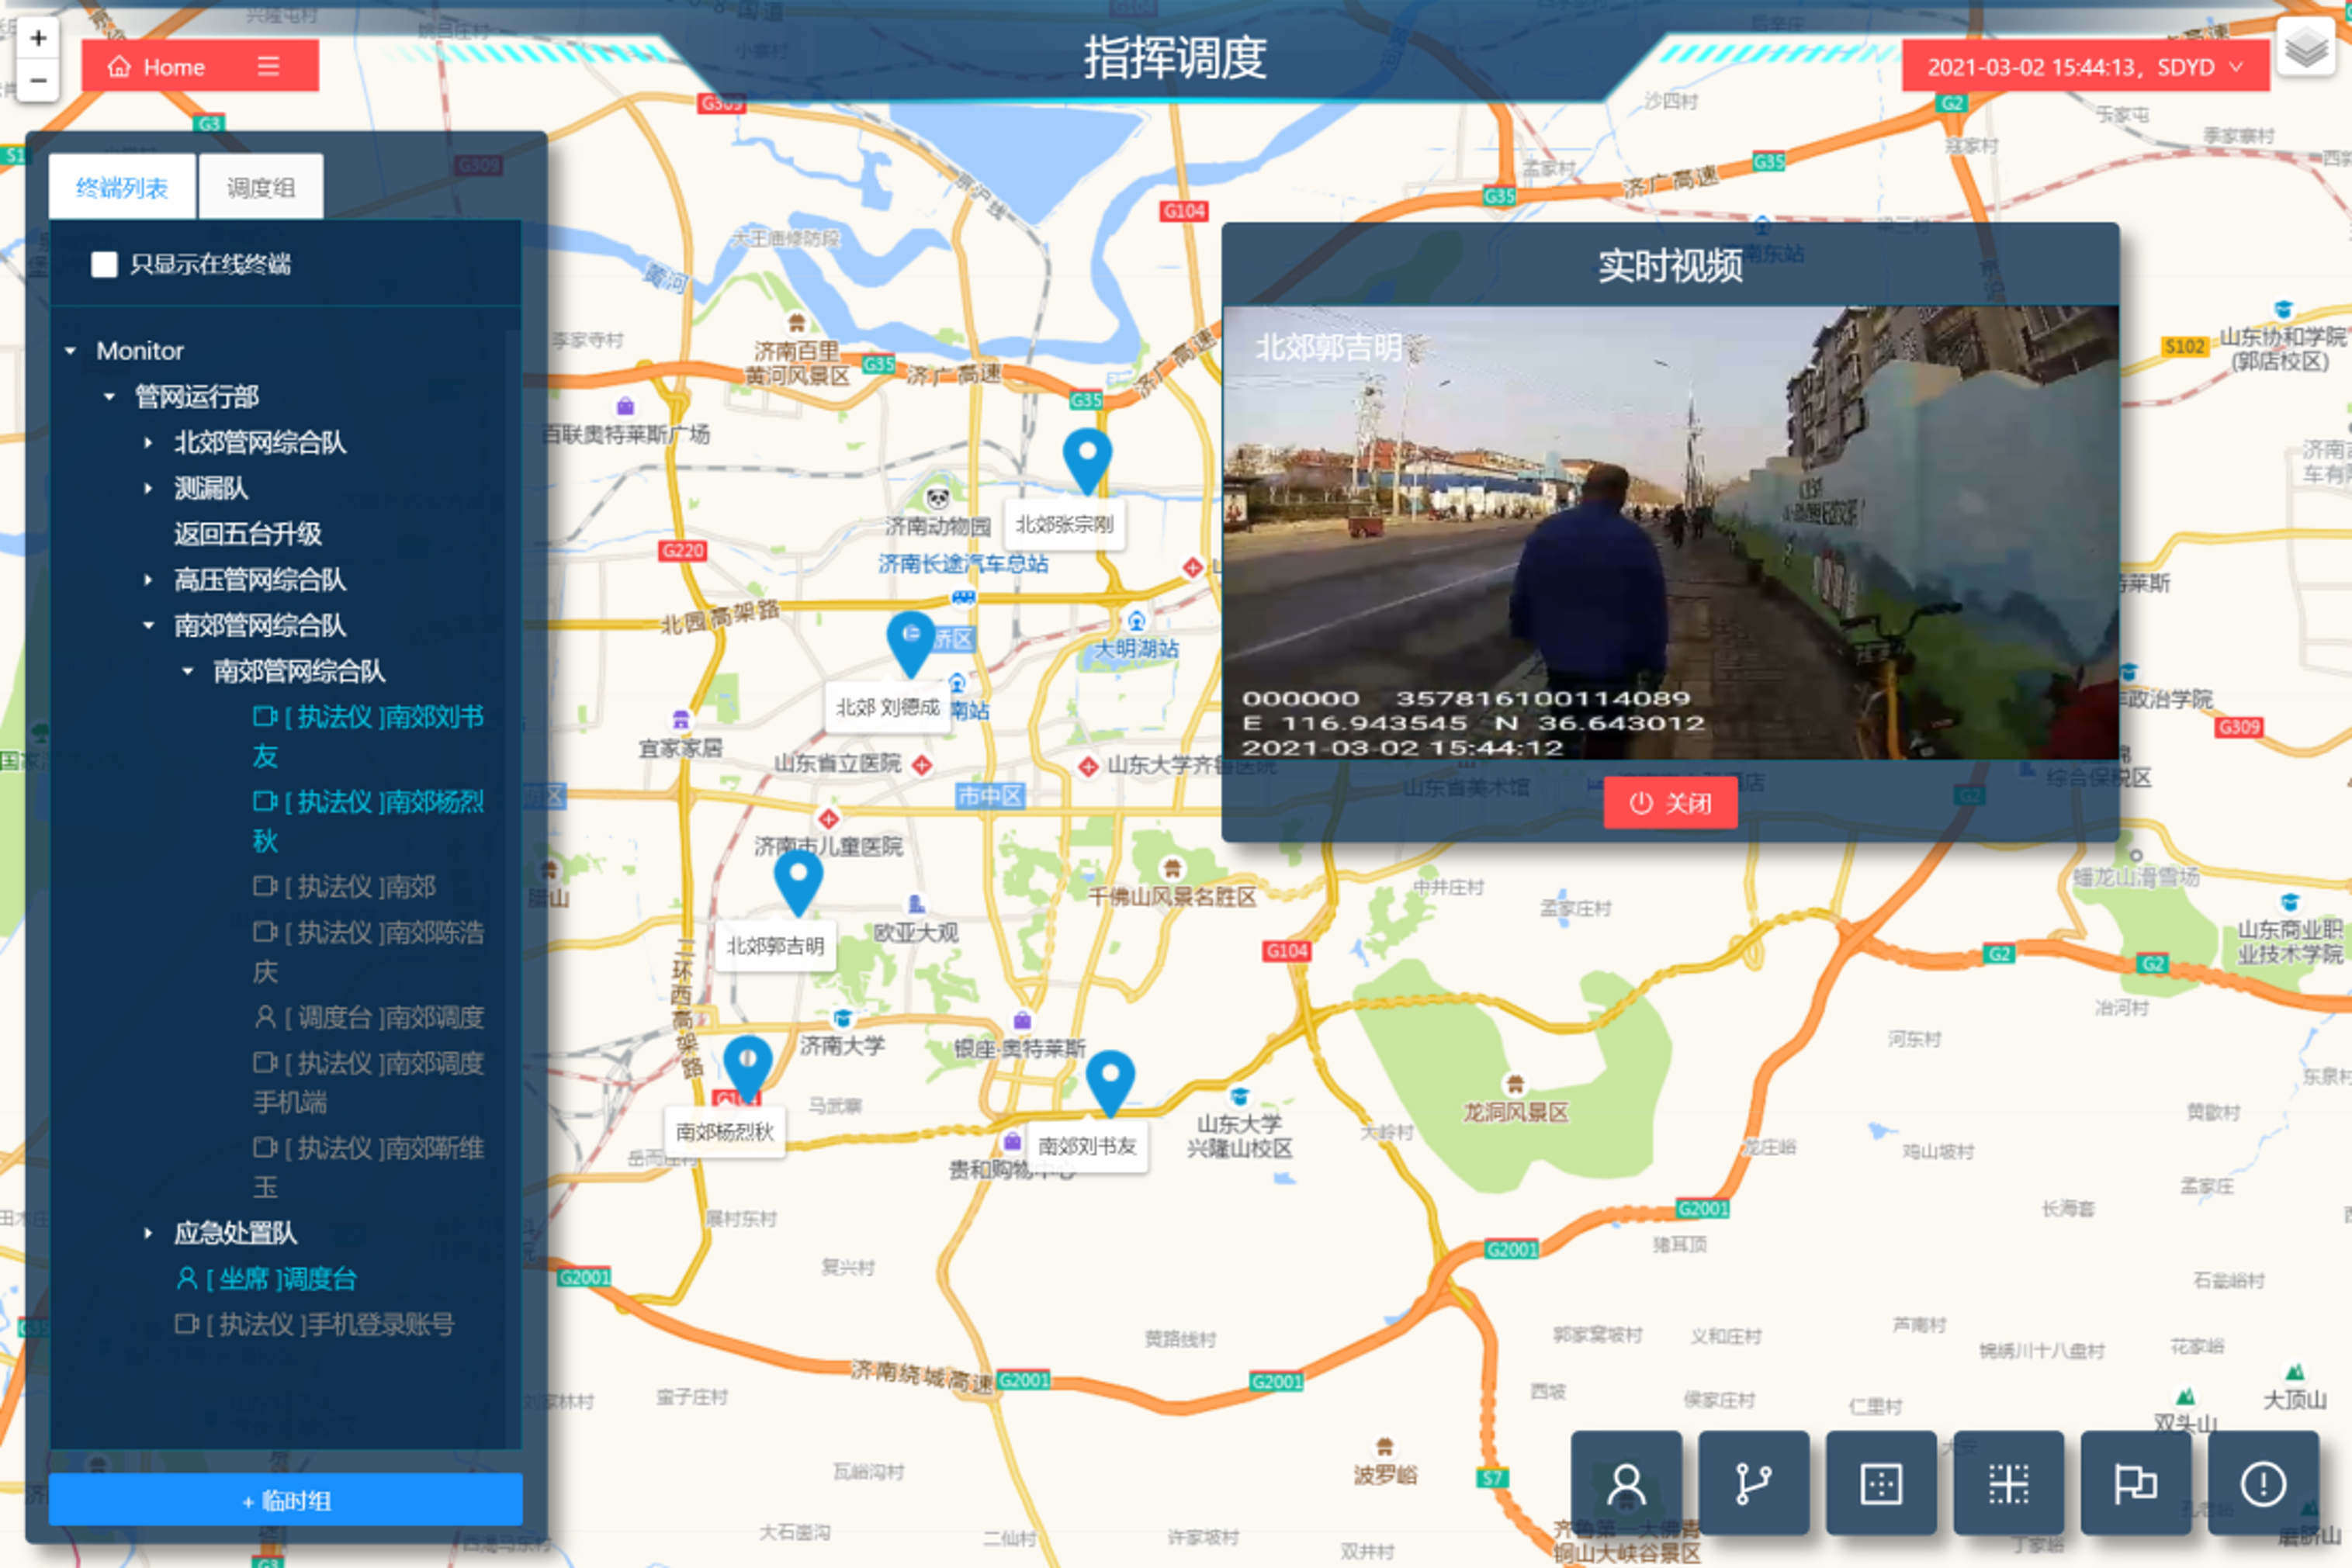
Task: Close the live video with 关闭
Action: click(x=1669, y=803)
